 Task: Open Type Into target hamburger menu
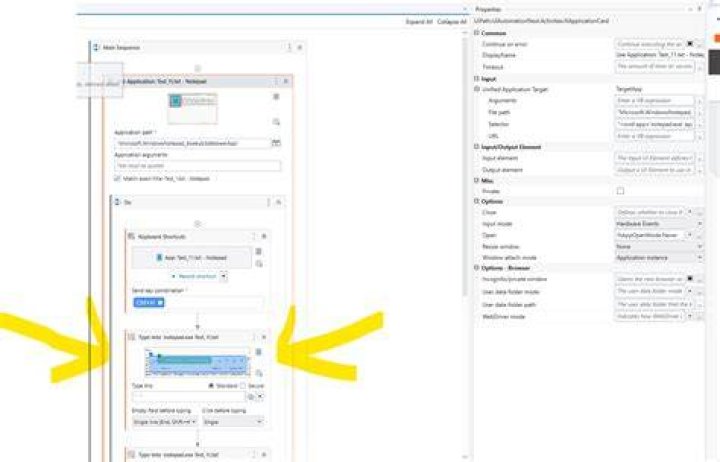[259, 352]
